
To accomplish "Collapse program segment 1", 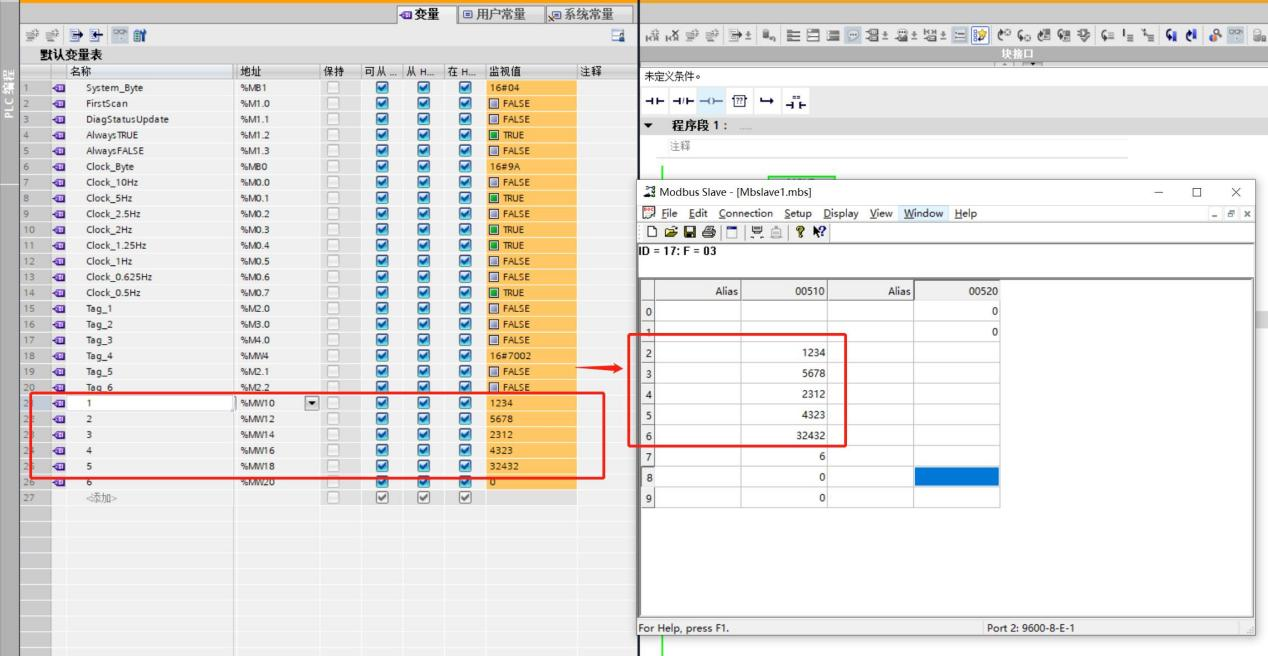I will [648, 126].
